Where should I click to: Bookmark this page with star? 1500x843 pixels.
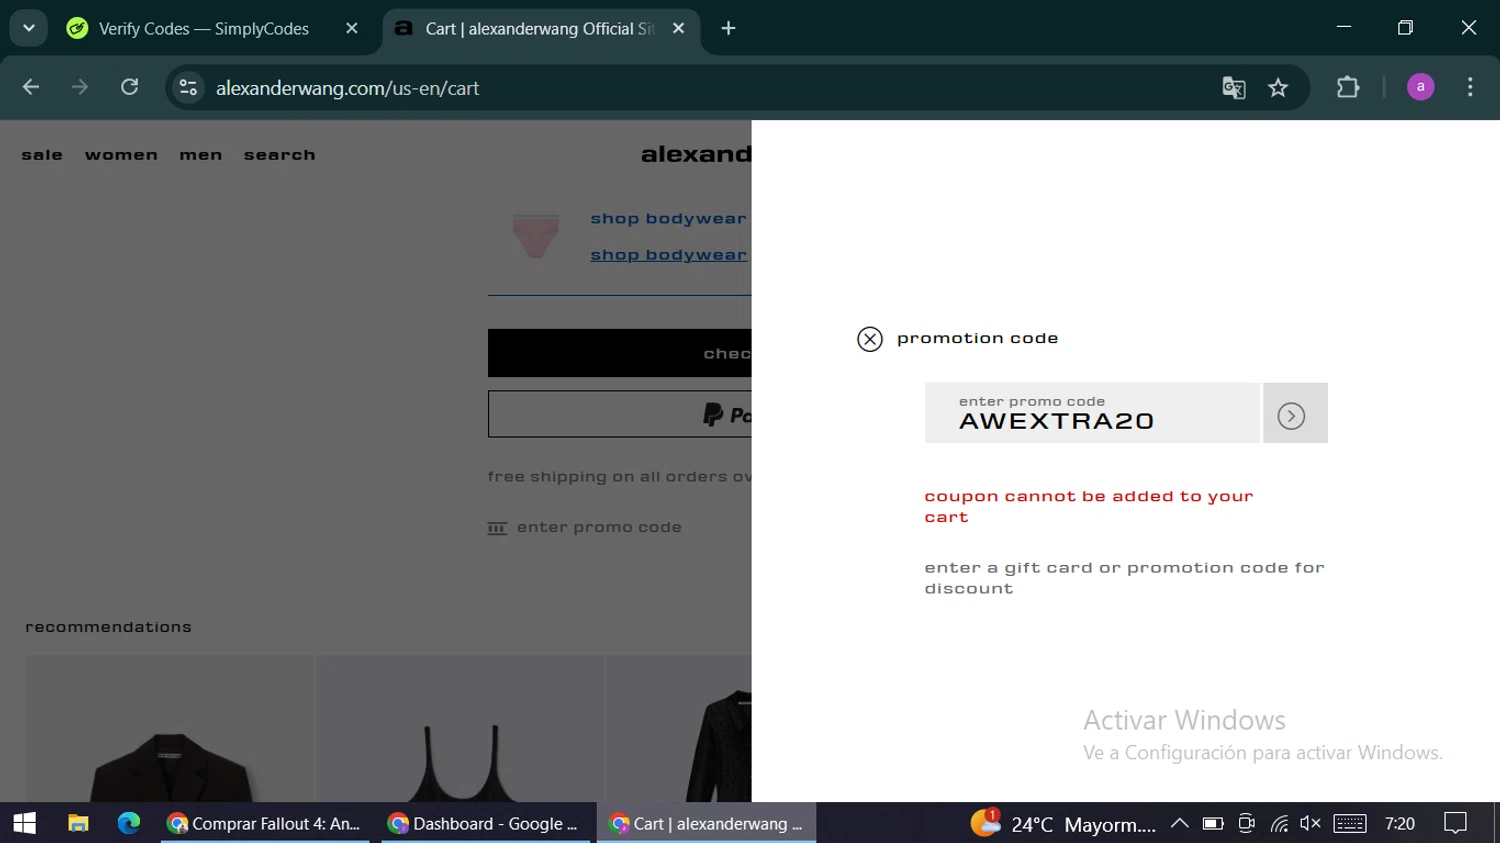click(x=1278, y=88)
